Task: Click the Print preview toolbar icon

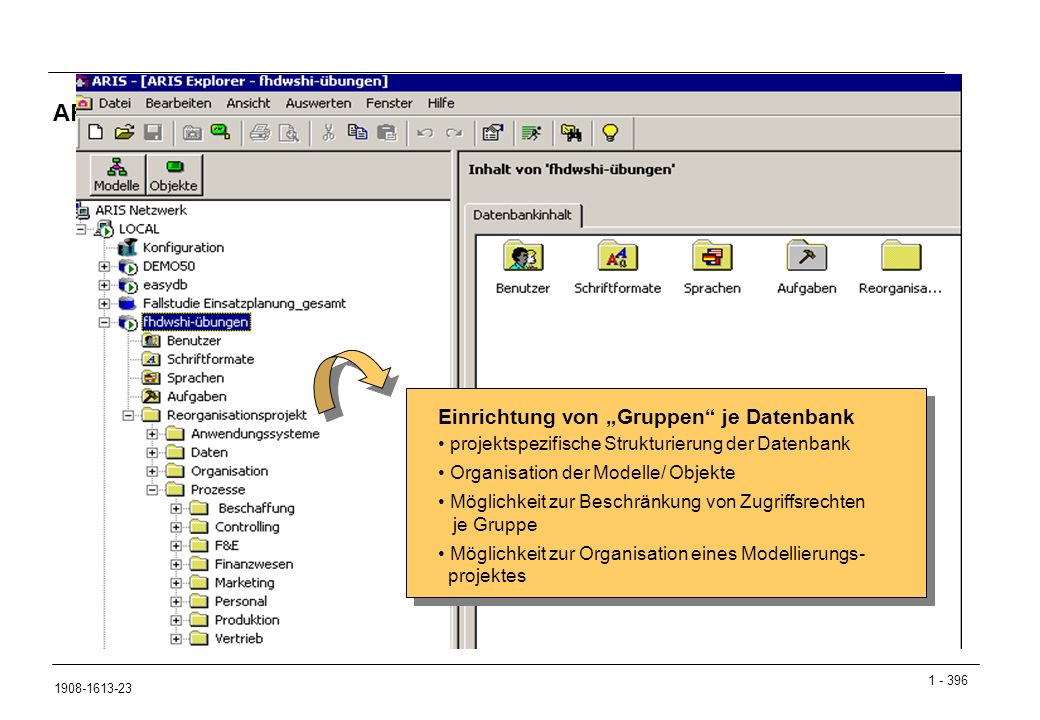Action: tap(289, 133)
